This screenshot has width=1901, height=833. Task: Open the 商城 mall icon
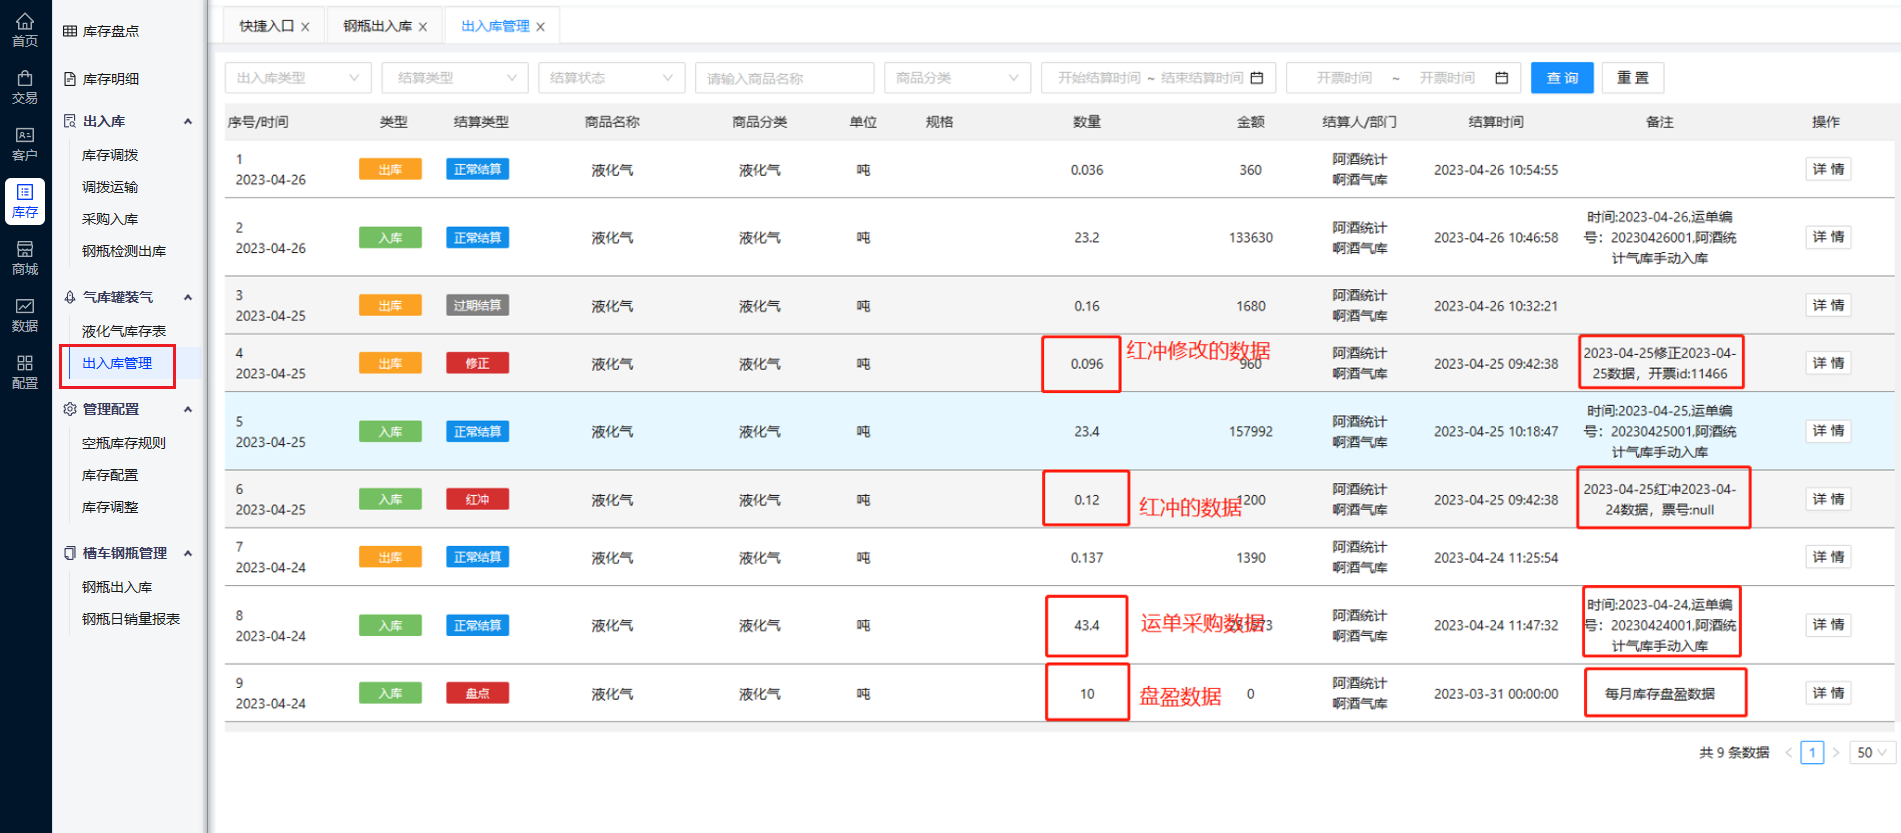(x=25, y=257)
